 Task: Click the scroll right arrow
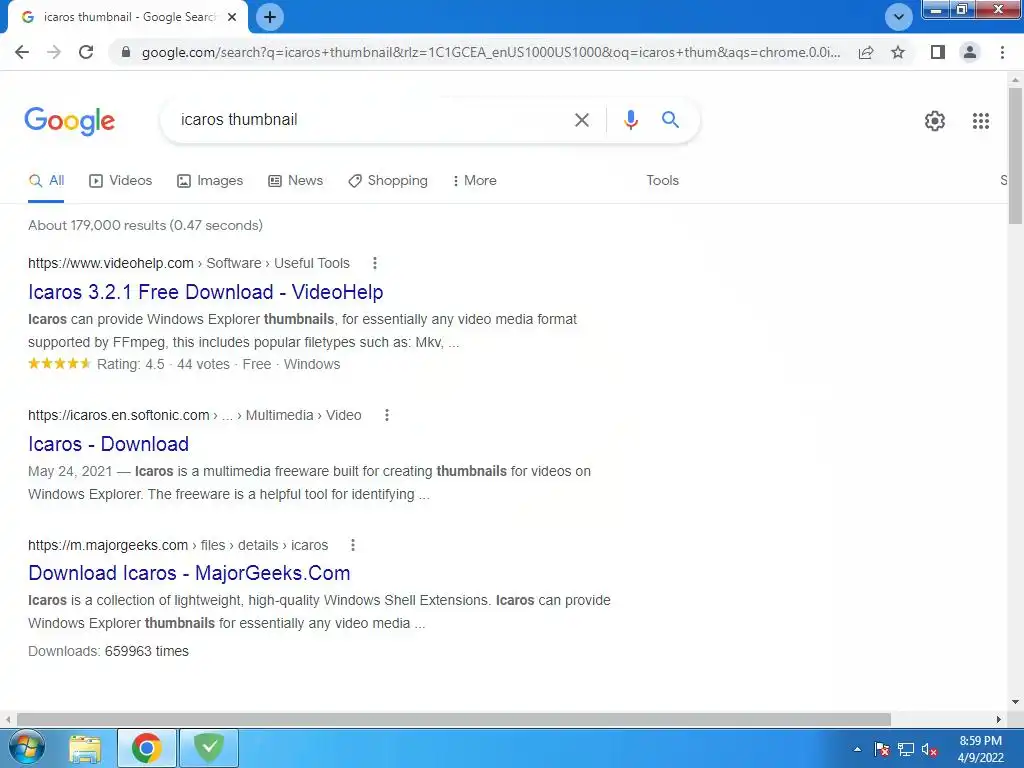(x=999, y=719)
